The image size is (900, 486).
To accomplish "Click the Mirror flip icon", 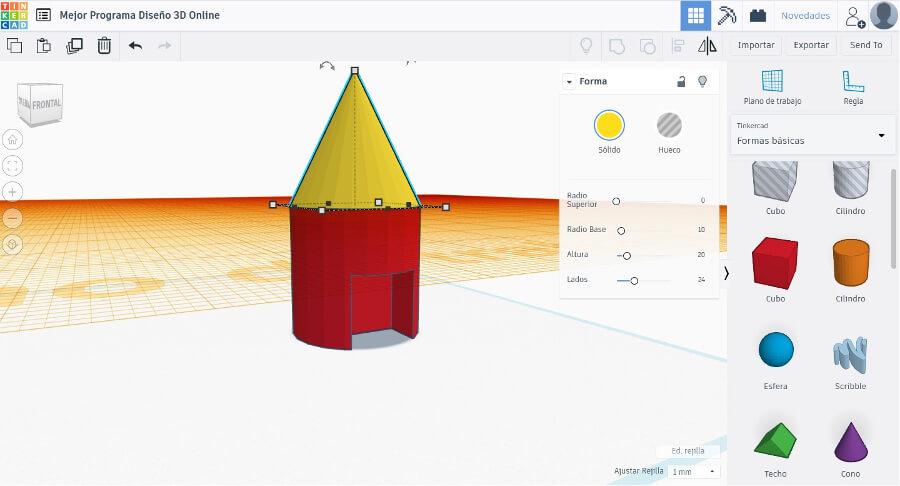I will pos(707,45).
